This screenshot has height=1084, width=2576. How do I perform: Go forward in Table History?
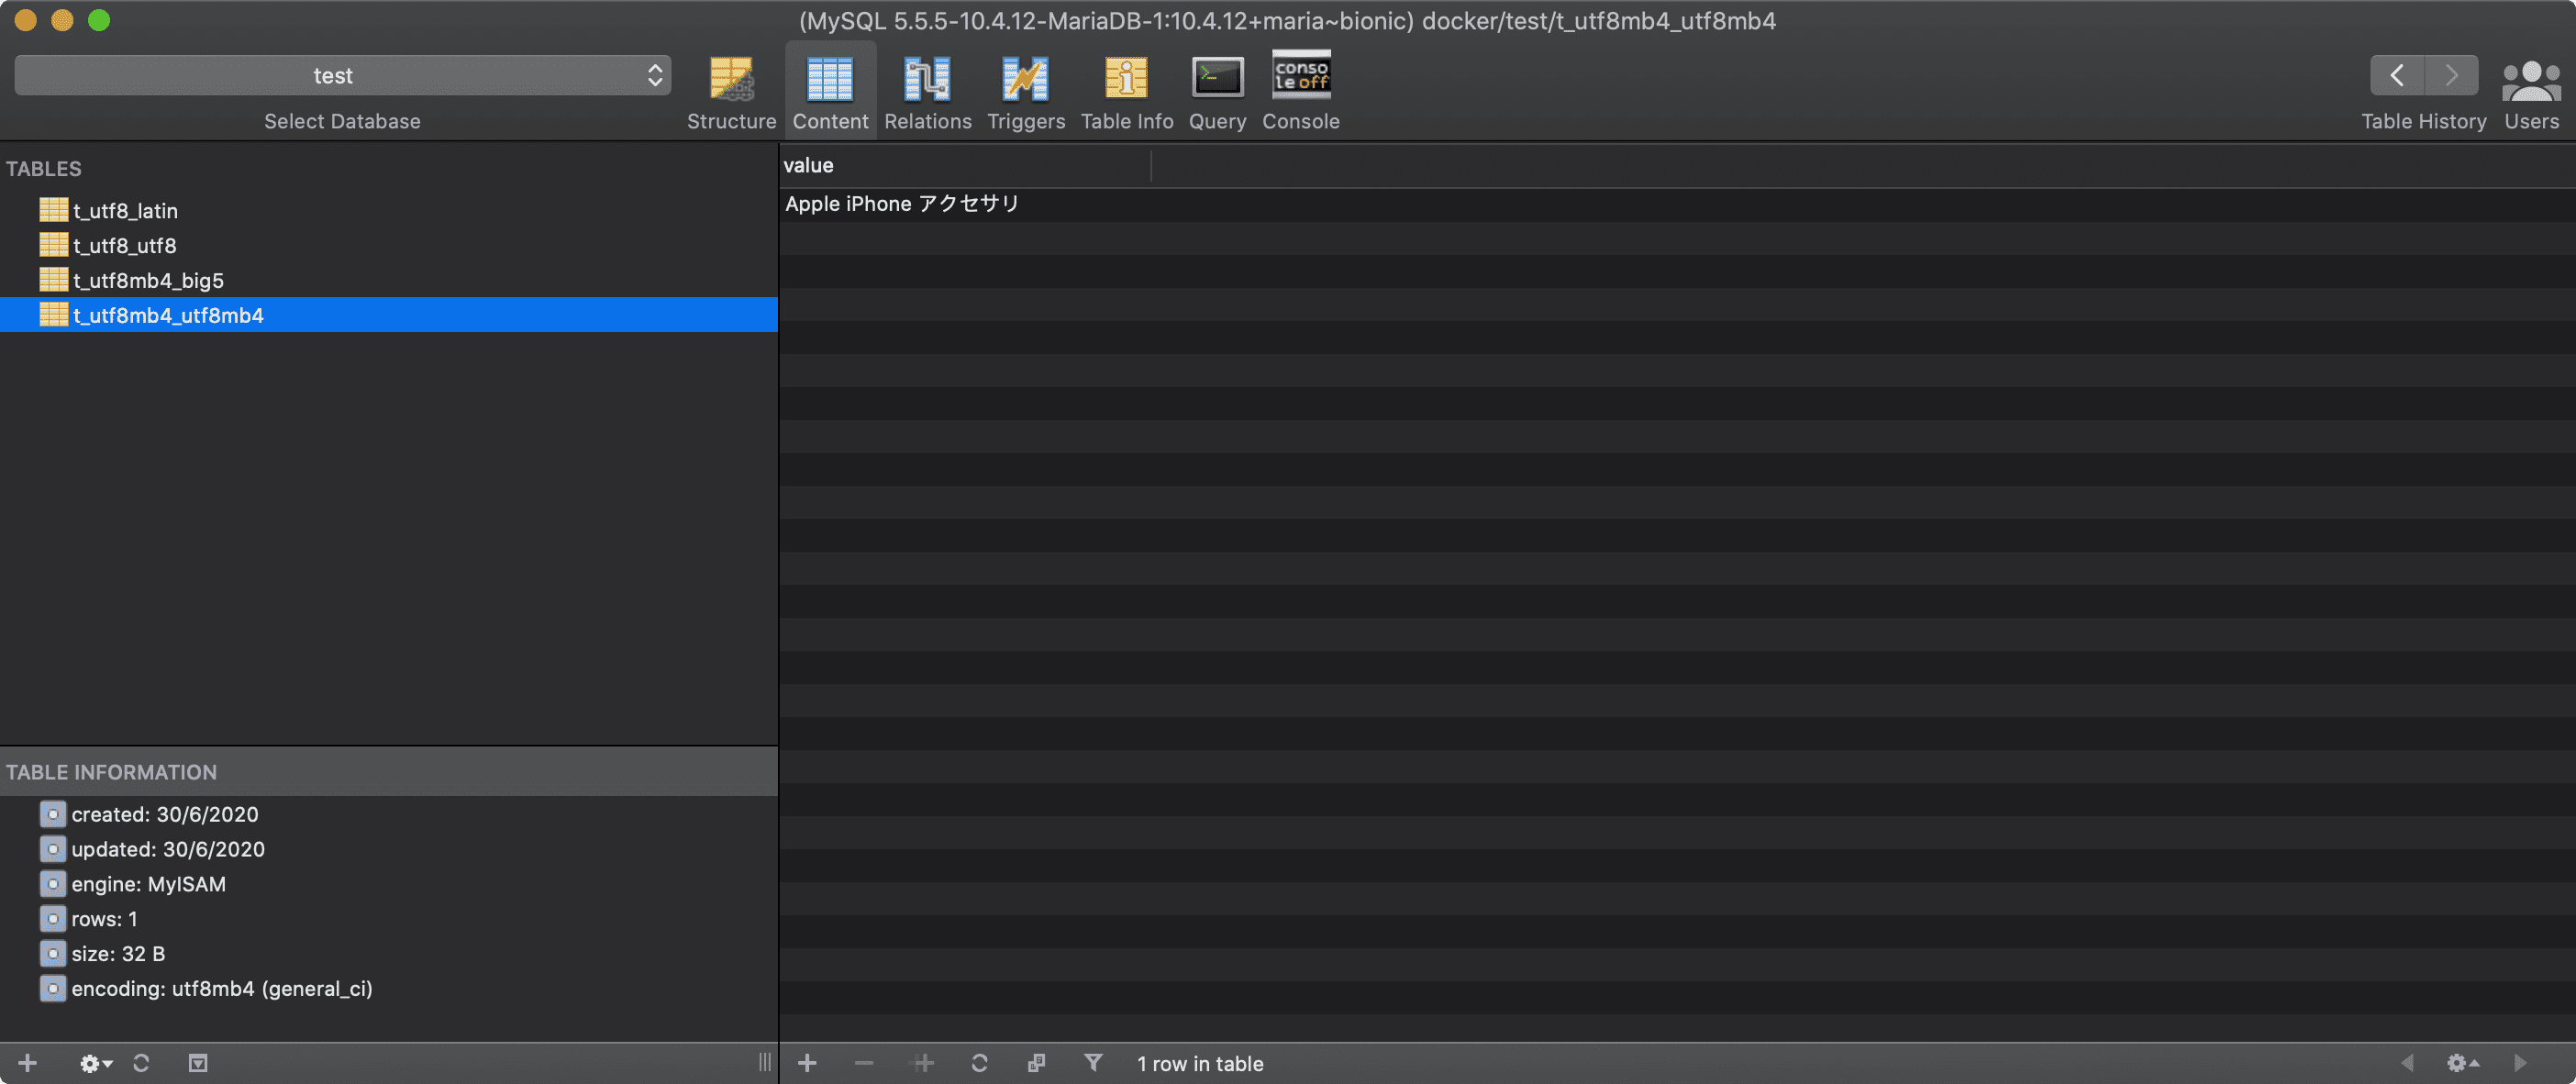(2451, 75)
